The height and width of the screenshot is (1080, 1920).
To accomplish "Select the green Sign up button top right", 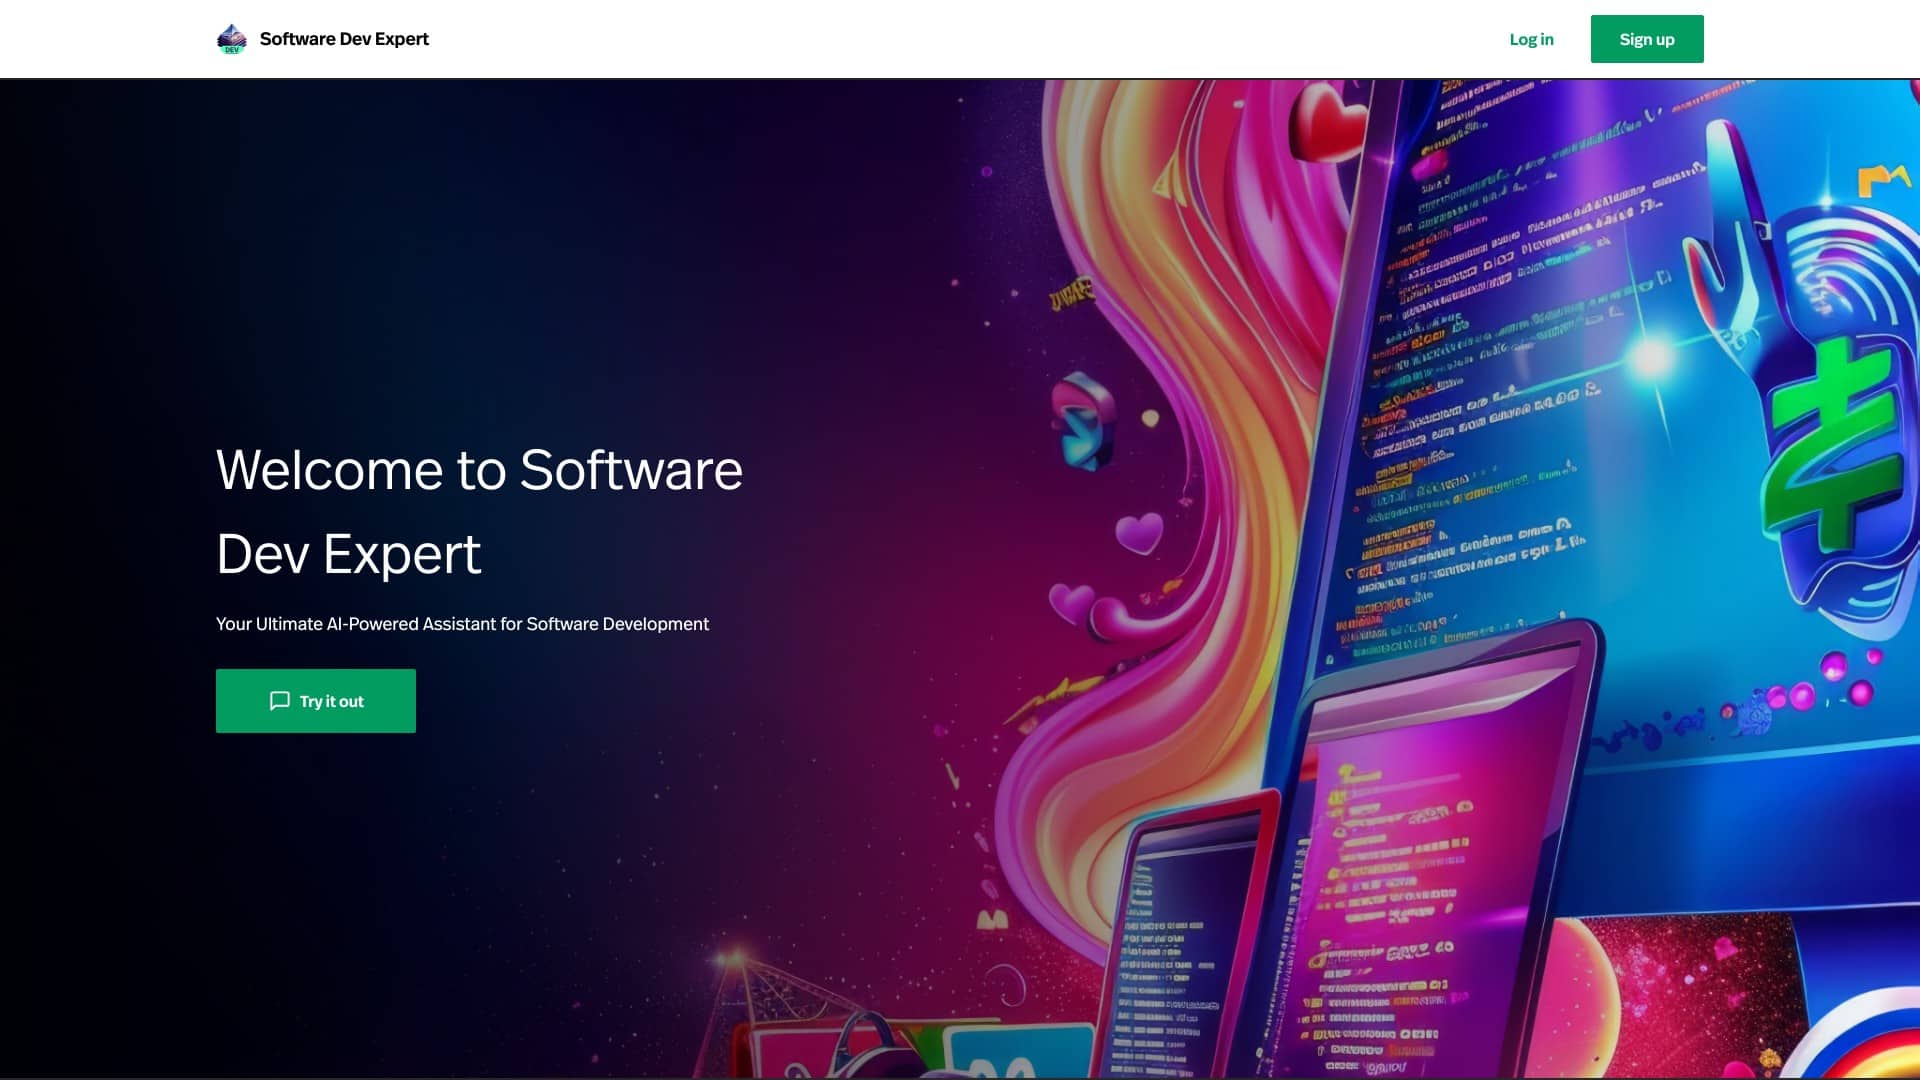I will click(1647, 39).
